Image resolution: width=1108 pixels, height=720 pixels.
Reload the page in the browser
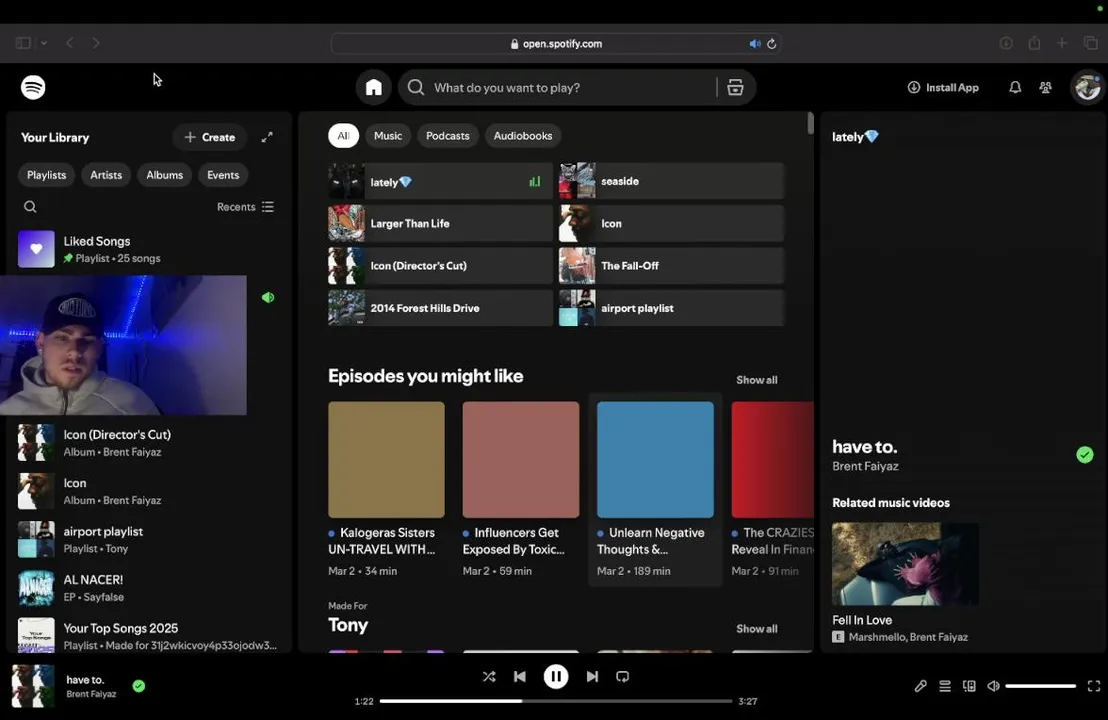click(772, 44)
